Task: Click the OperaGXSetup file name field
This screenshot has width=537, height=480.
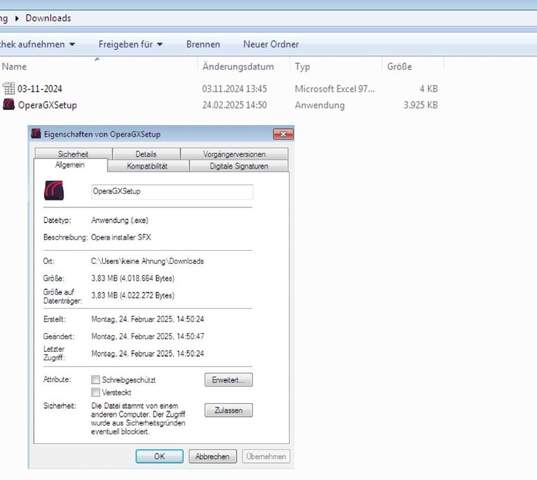Action: (172, 191)
